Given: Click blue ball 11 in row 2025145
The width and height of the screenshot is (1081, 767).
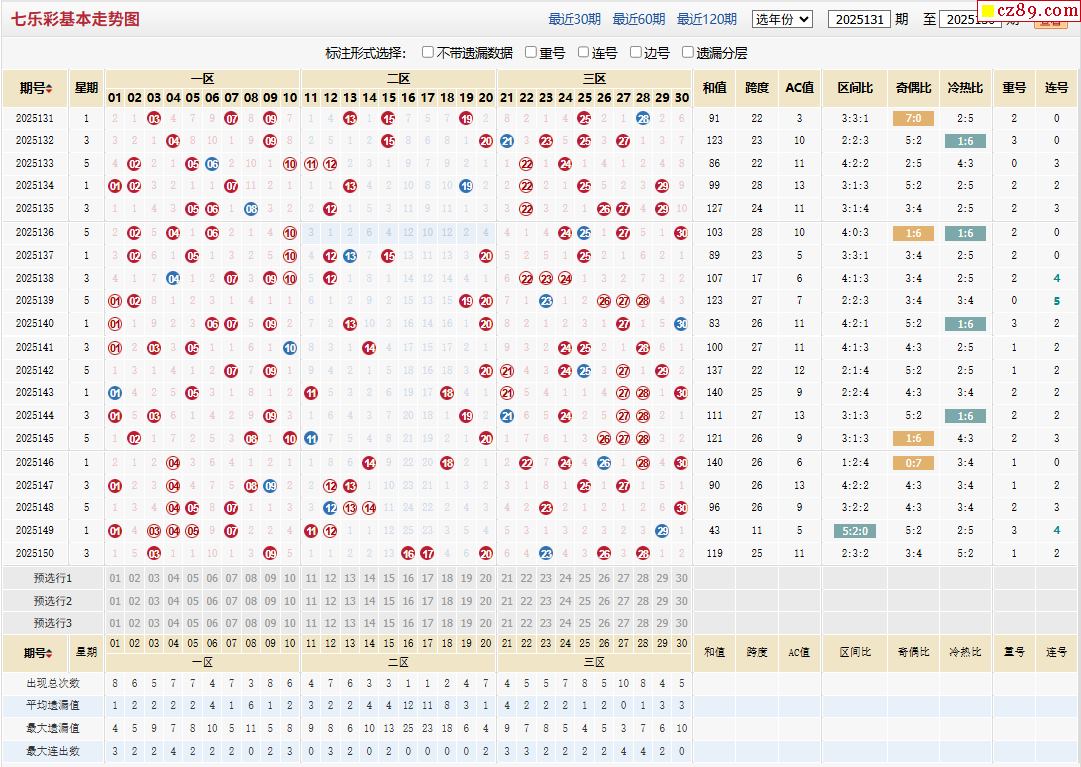Looking at the screenshot, I should pyautogui.click(x=310, y=438).
